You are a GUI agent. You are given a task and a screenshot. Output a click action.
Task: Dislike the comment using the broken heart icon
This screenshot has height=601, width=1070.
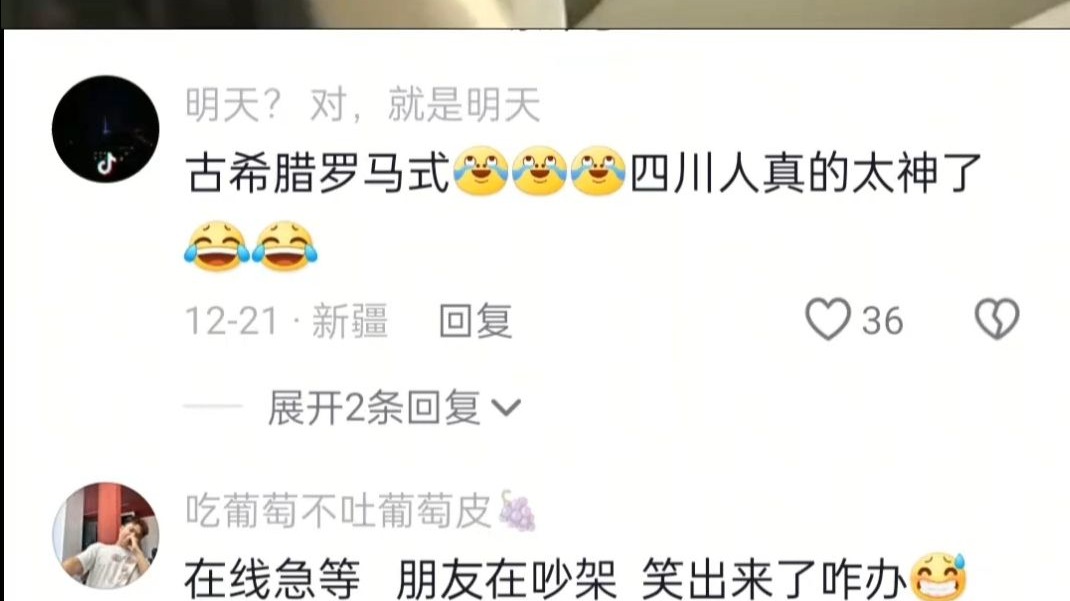click(x=997, y=319)
